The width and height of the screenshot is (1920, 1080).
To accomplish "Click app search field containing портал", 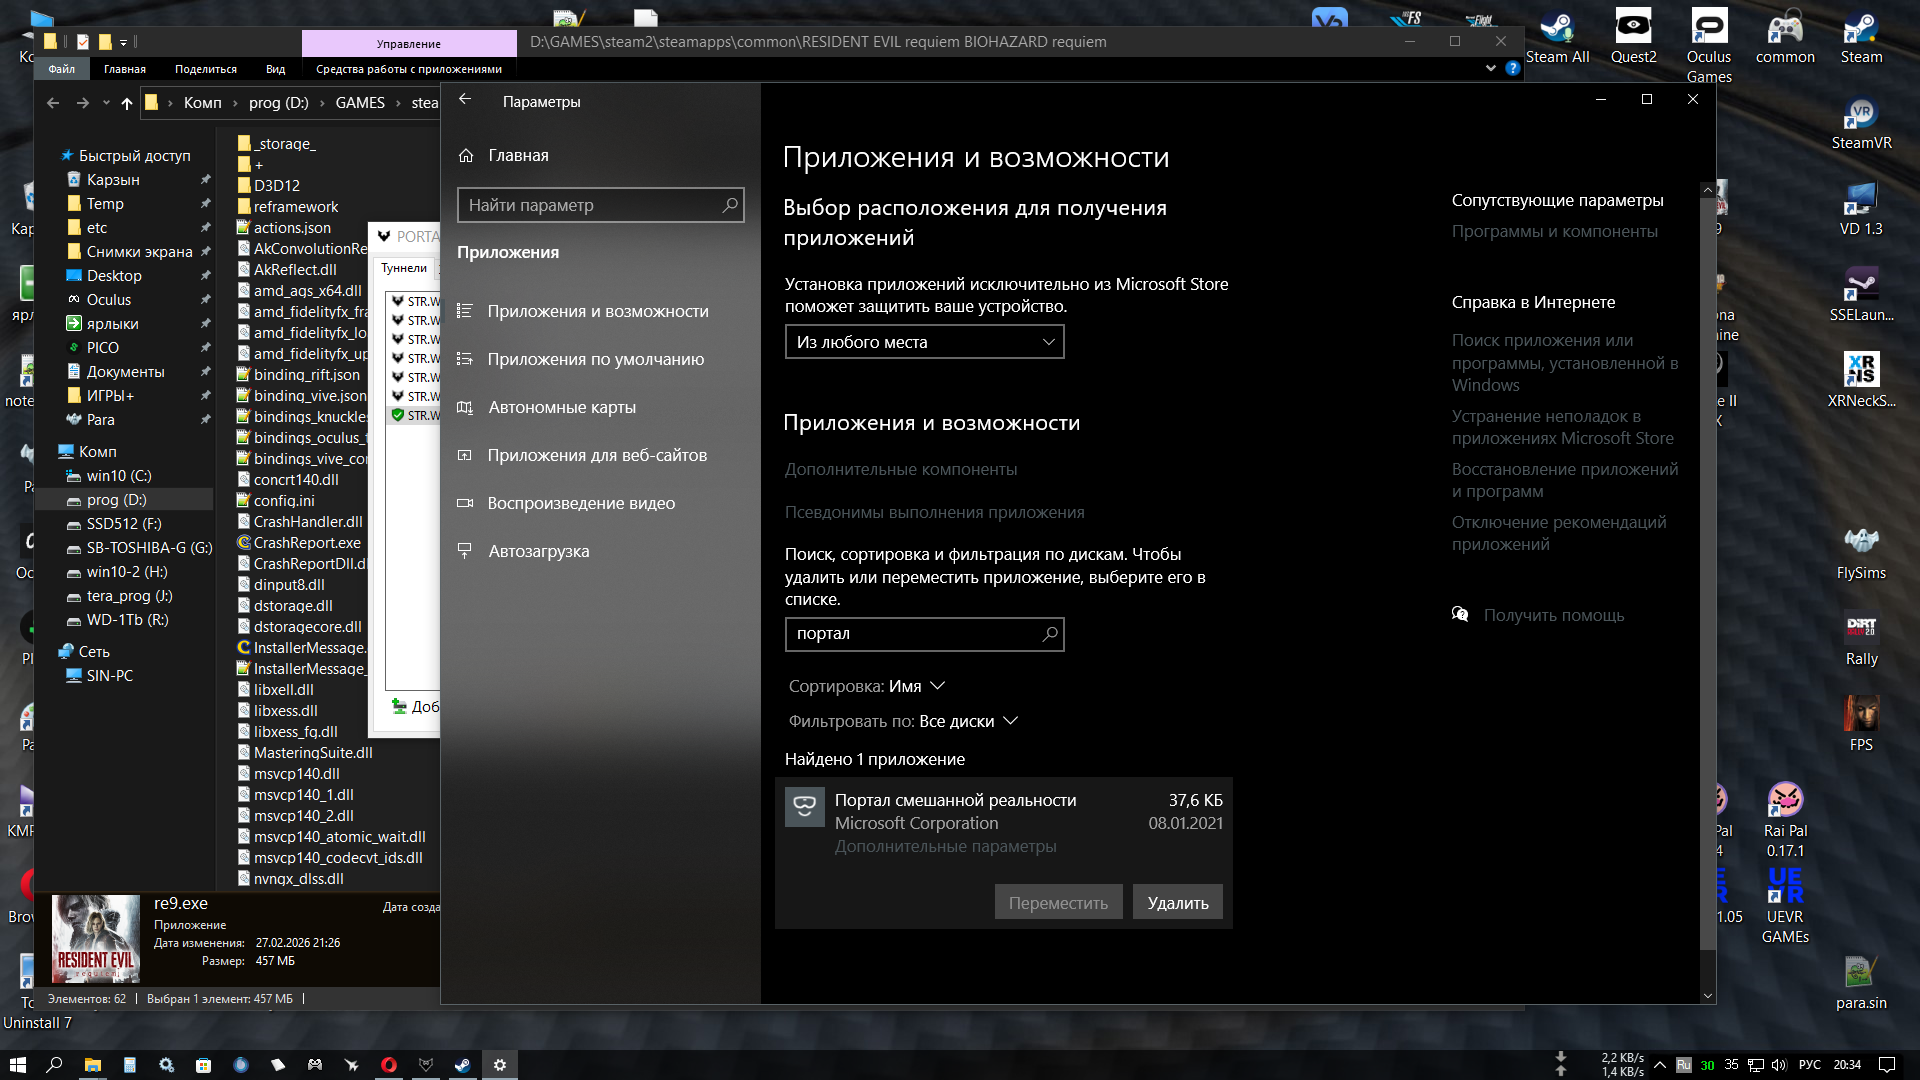I will tap(915, 634).
